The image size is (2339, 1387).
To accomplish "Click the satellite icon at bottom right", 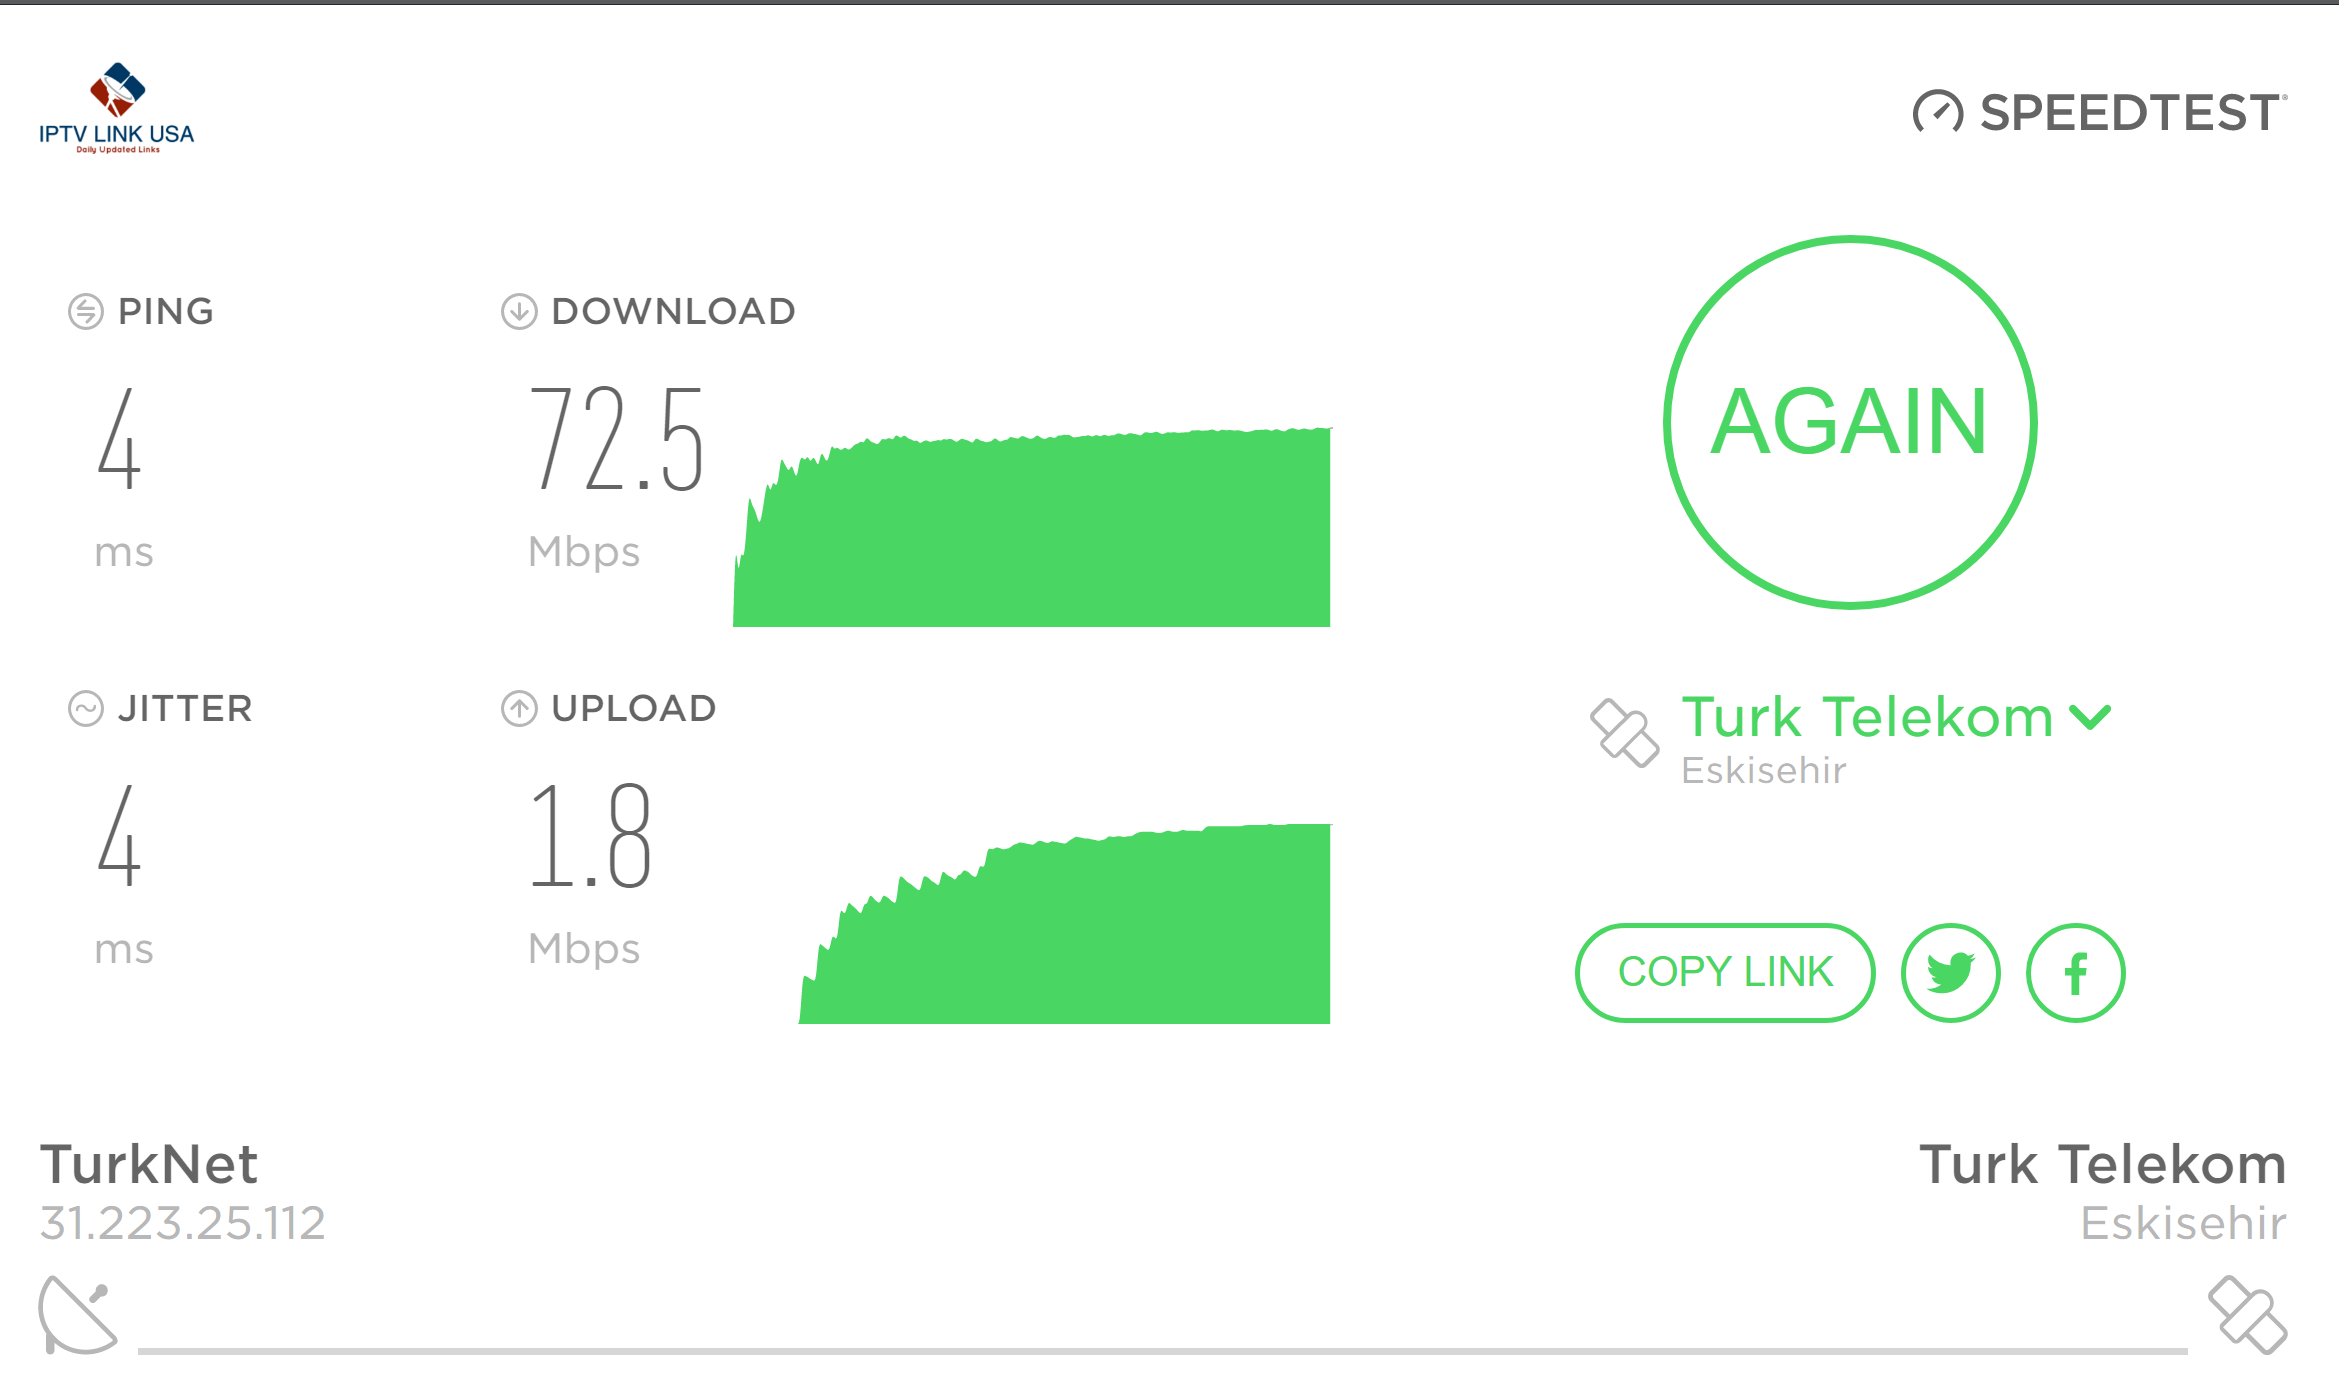I will (x=2248, y=1314).
